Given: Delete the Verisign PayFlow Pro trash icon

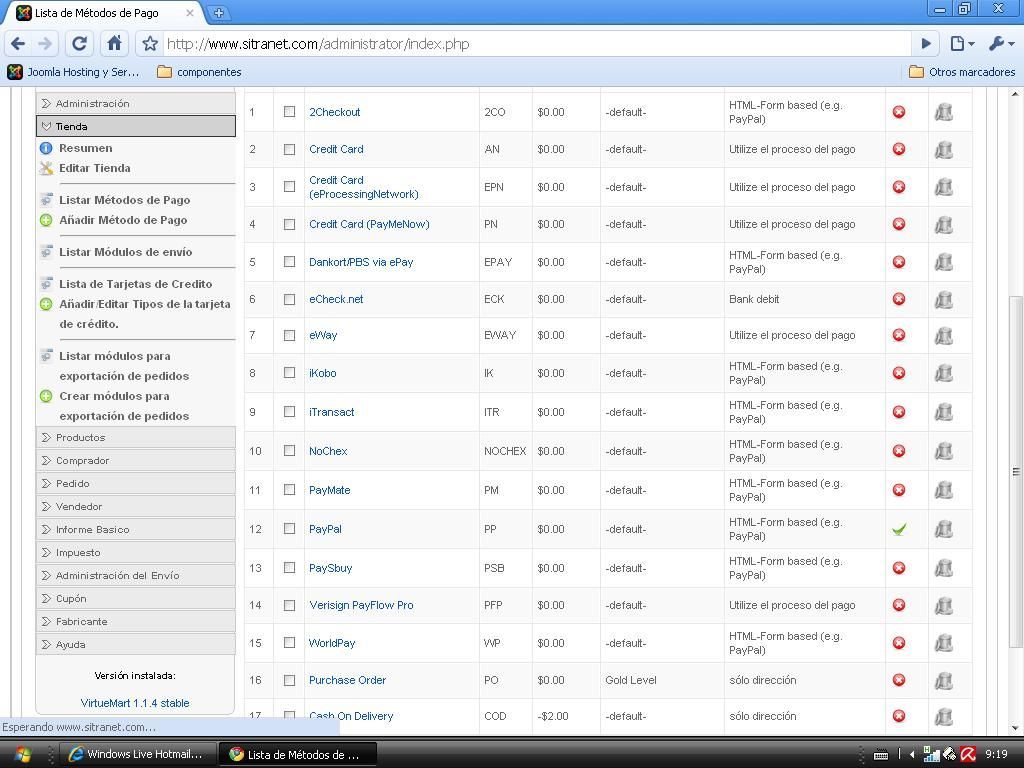Looking at the screenshot, I should pyautogui.click(x=944, y=605).
